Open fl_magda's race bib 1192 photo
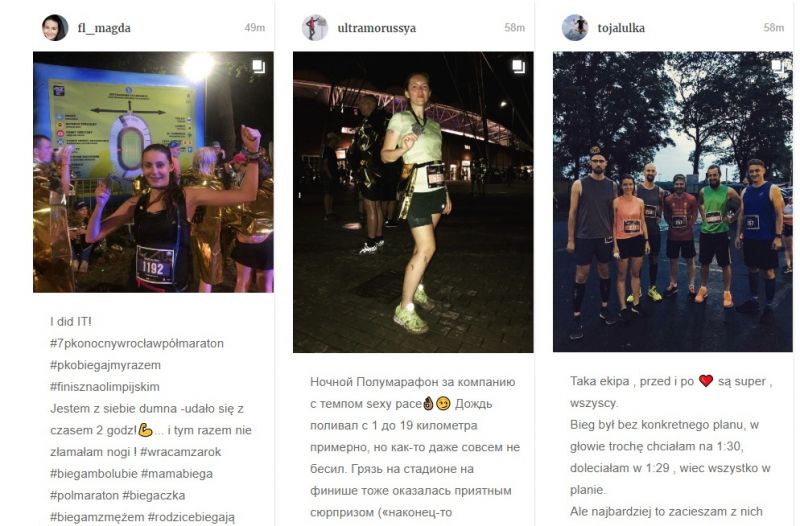The width and height of the screenshot is (800, 526). (153, 172)
